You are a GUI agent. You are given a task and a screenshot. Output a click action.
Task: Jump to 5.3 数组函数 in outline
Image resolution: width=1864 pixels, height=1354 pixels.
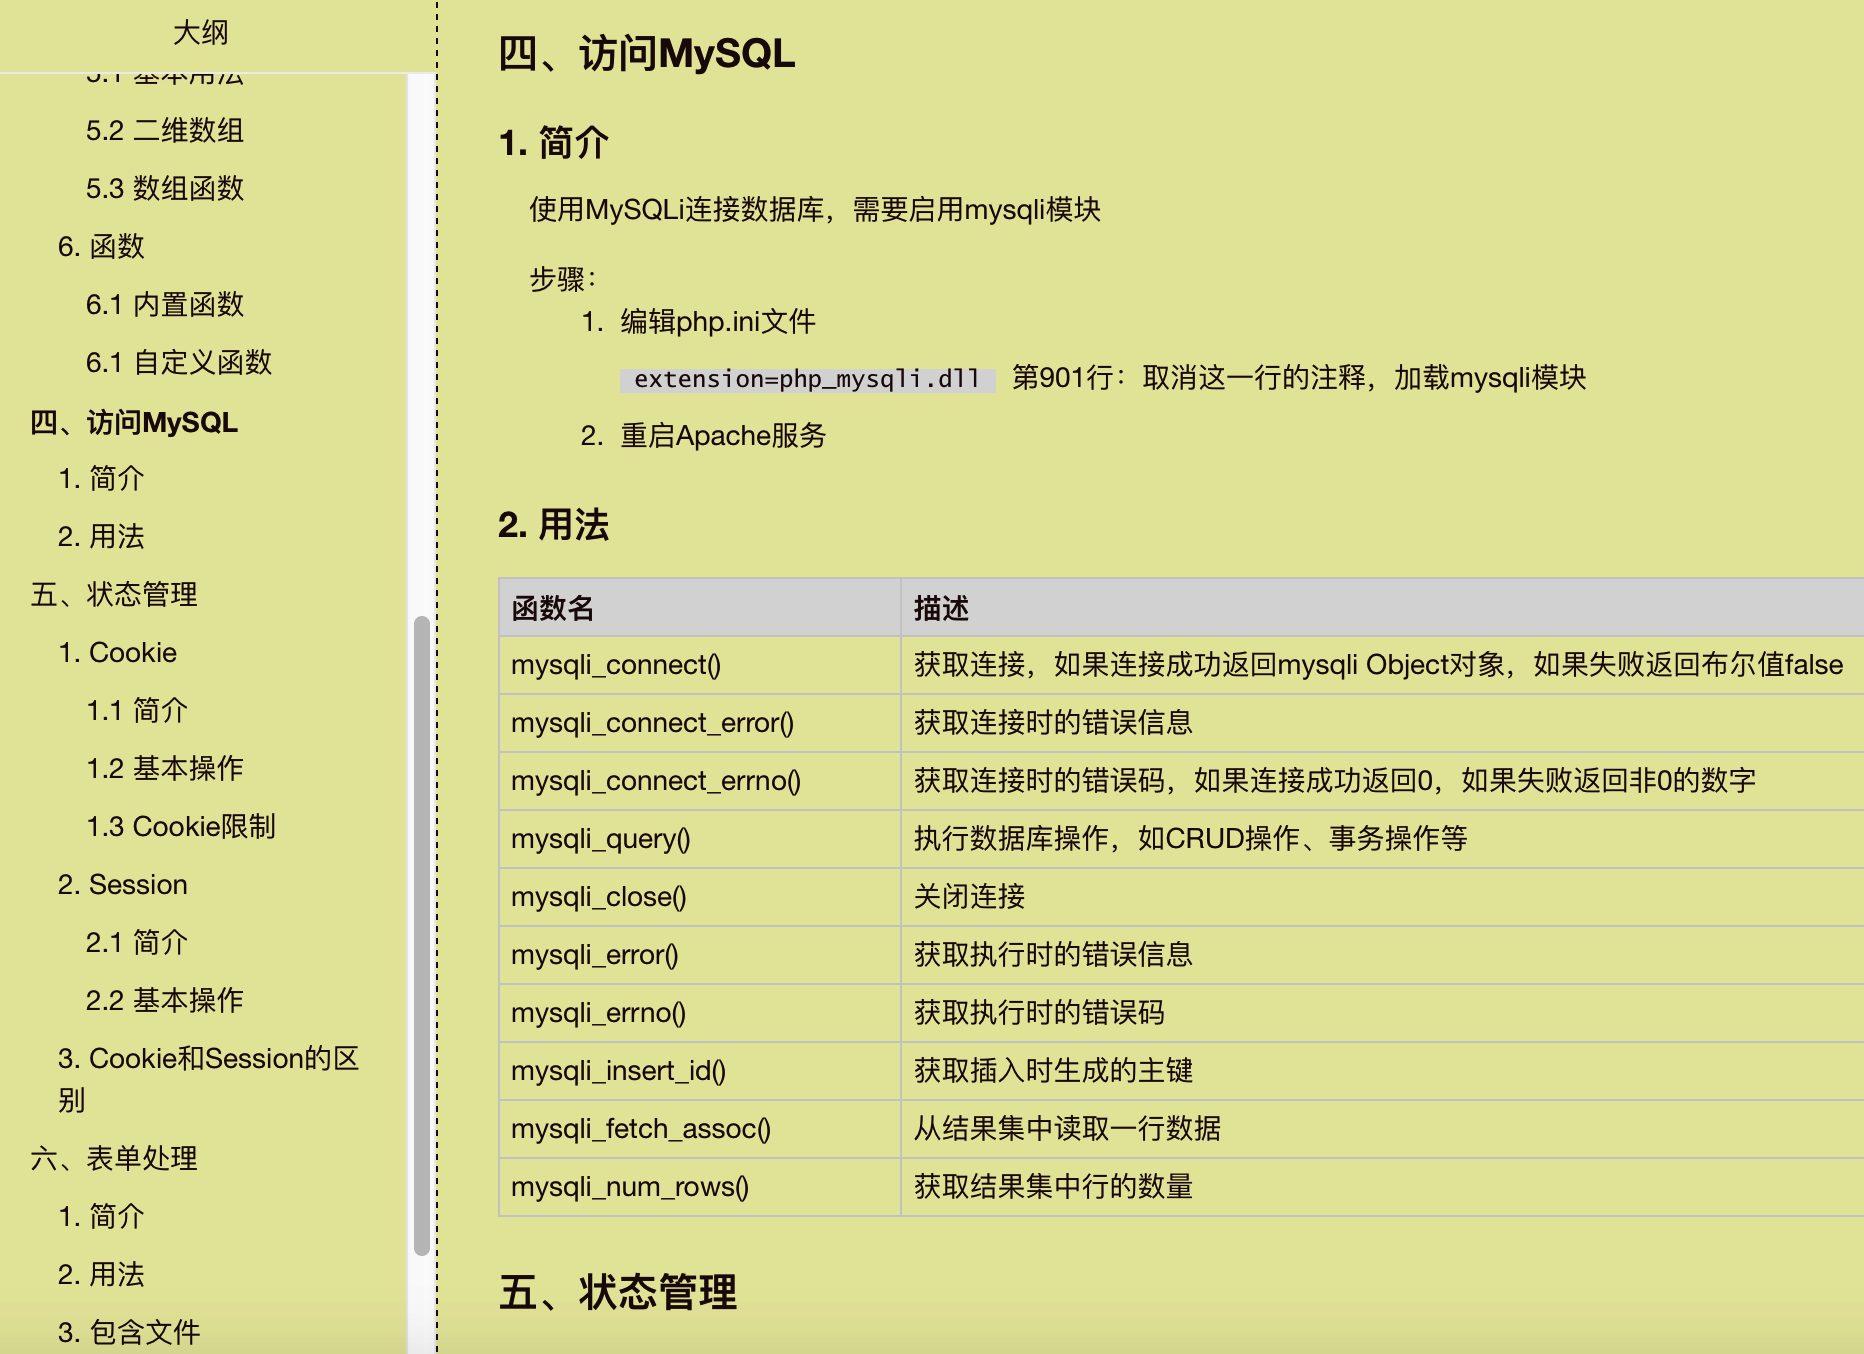pyautogui.click(x=165, y=188)
